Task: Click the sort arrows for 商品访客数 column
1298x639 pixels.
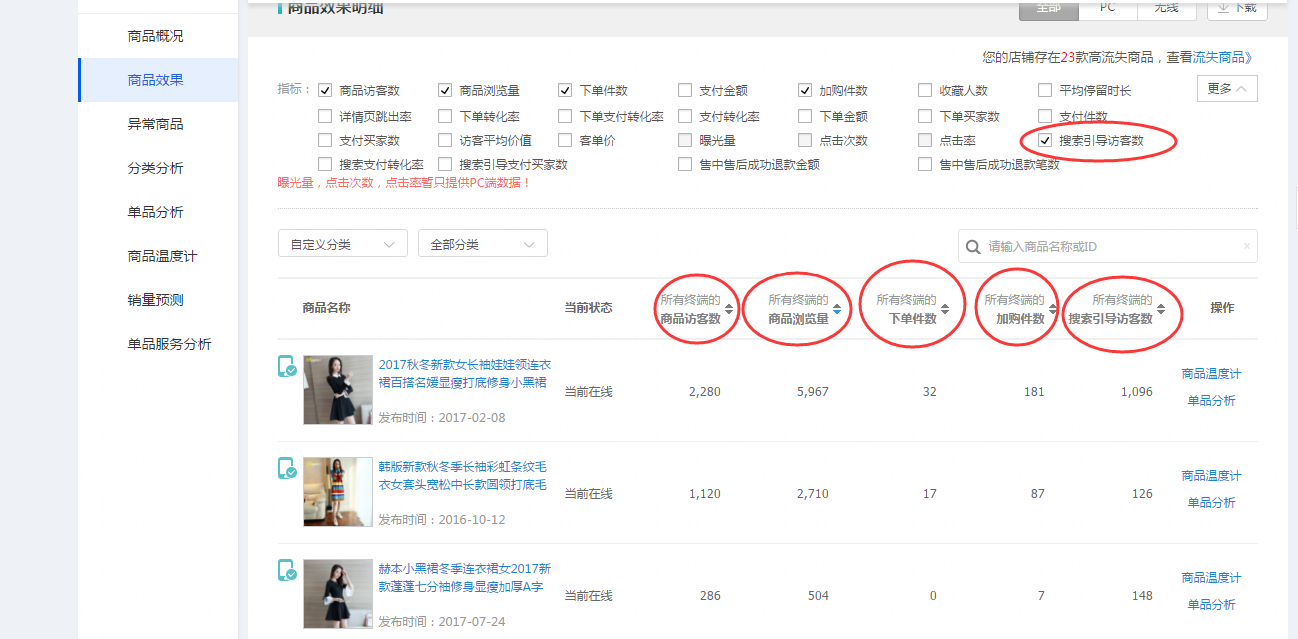Action: (729, 310)
